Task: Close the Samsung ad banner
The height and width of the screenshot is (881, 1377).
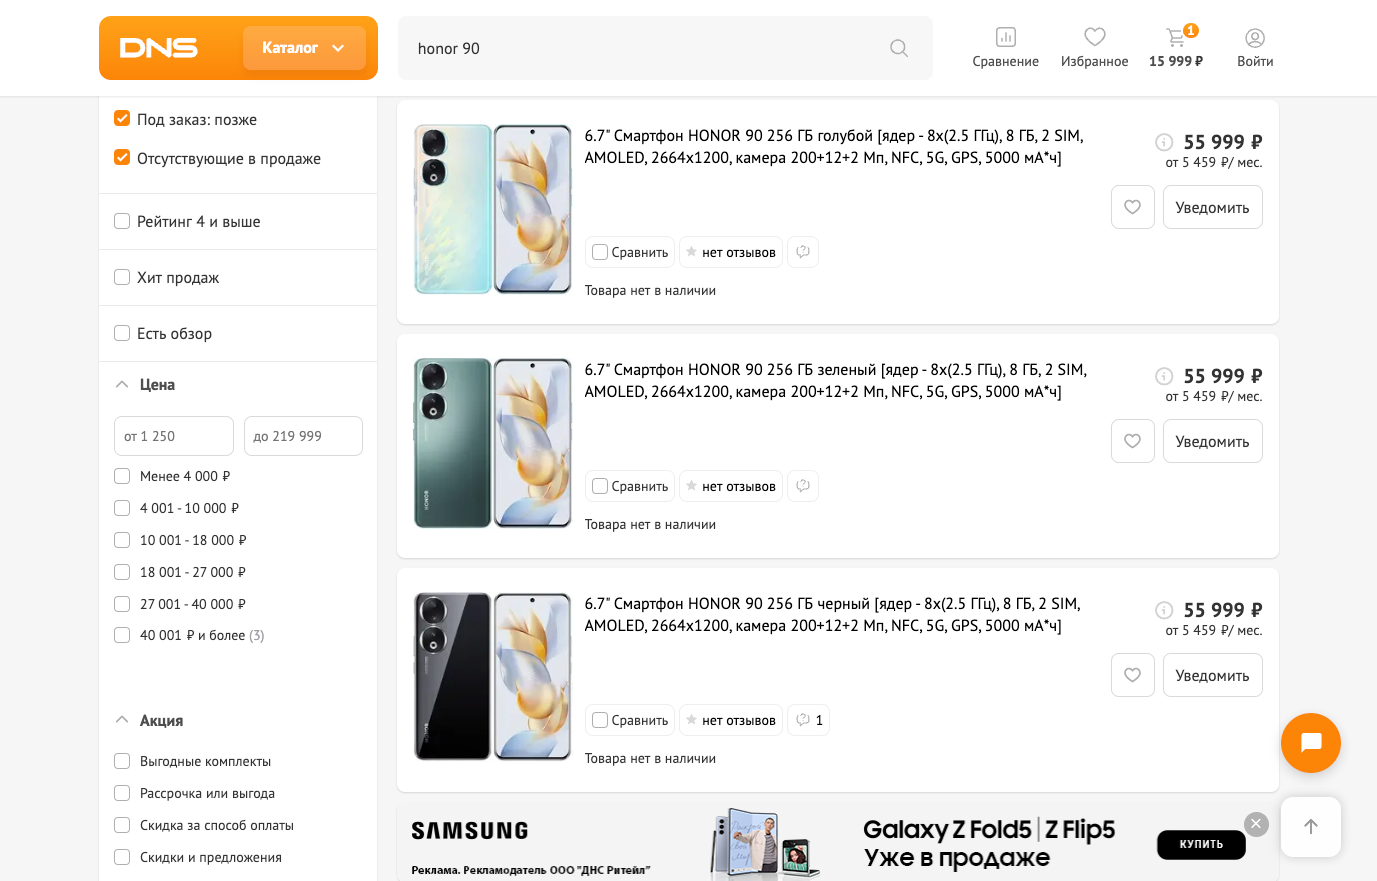Action: pyautogui.click(x=1256, y=824)
